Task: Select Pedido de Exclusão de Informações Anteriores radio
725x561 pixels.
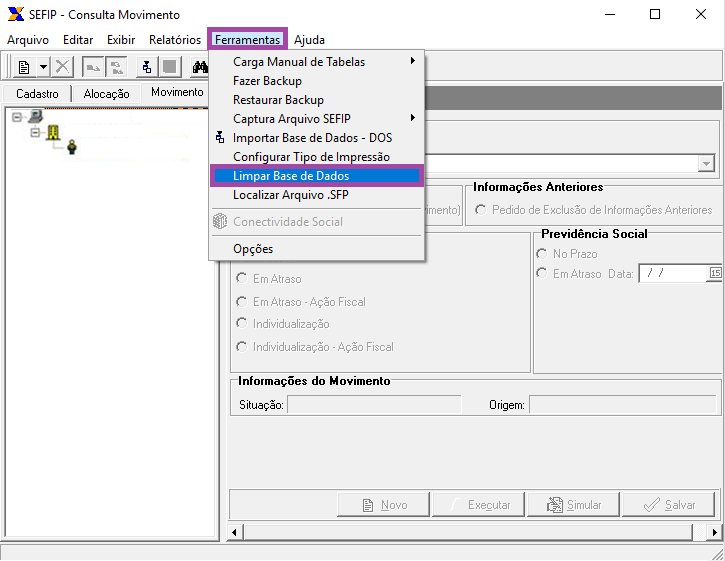Action: tap(480, 210)
